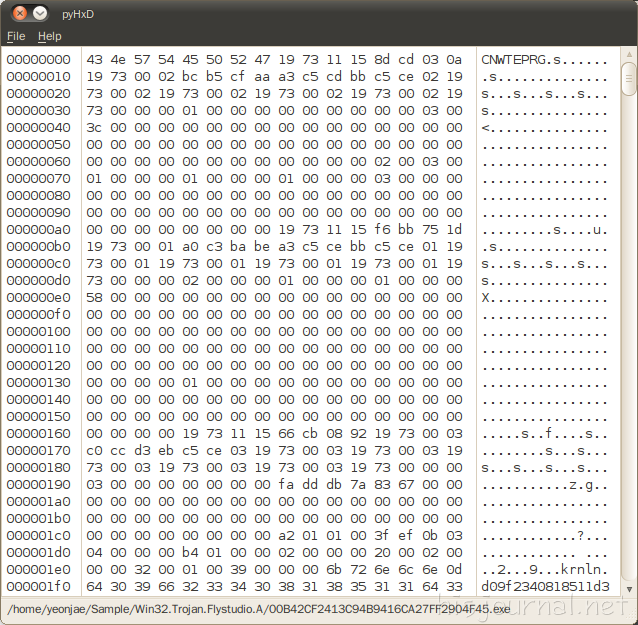Open the Help menu
This screenshot has width=638, height=625.
tap(50, 36)
